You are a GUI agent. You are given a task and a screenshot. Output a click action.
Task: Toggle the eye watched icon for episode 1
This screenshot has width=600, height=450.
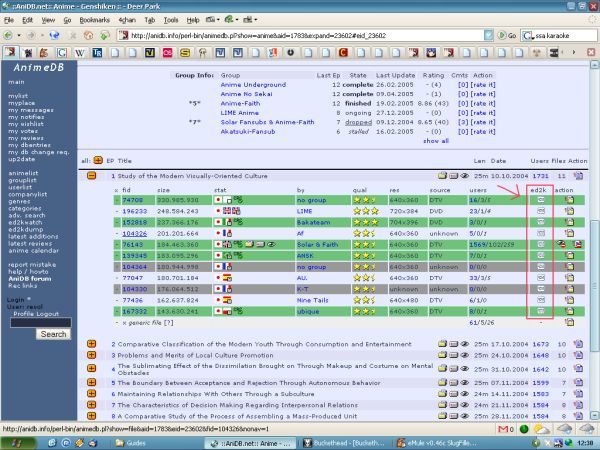point(465,176)
